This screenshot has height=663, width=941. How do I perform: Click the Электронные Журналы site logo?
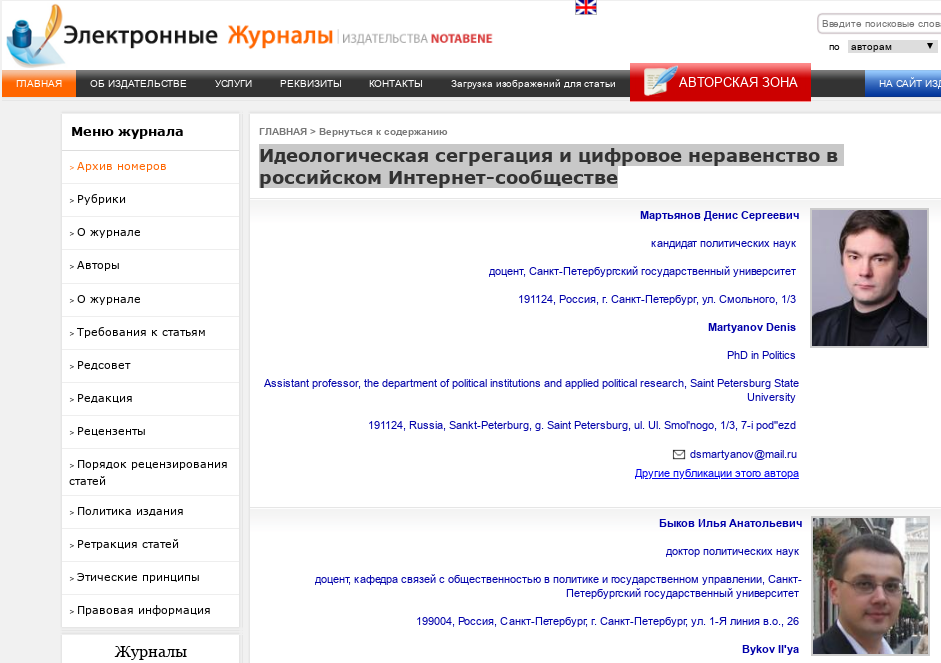pos(250,38)
